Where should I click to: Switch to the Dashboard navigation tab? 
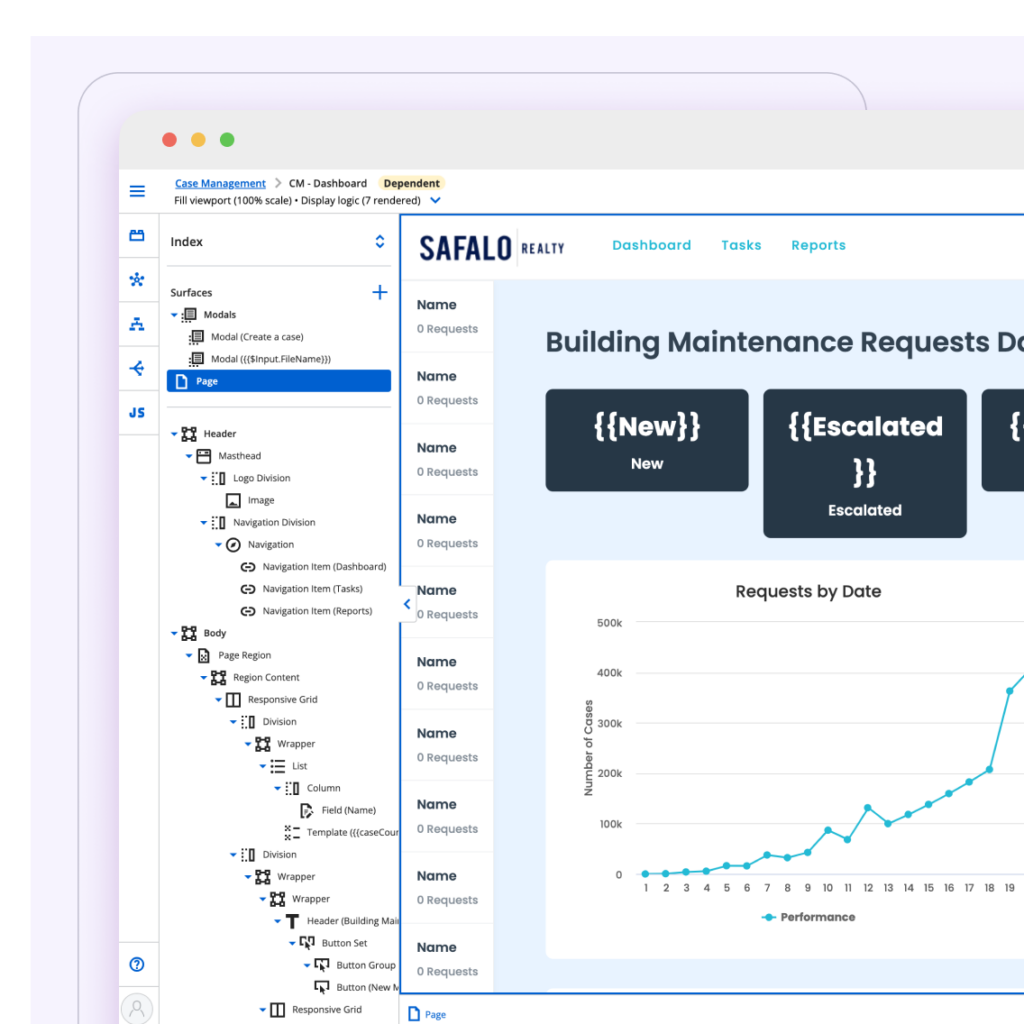[x=651, y=246]
